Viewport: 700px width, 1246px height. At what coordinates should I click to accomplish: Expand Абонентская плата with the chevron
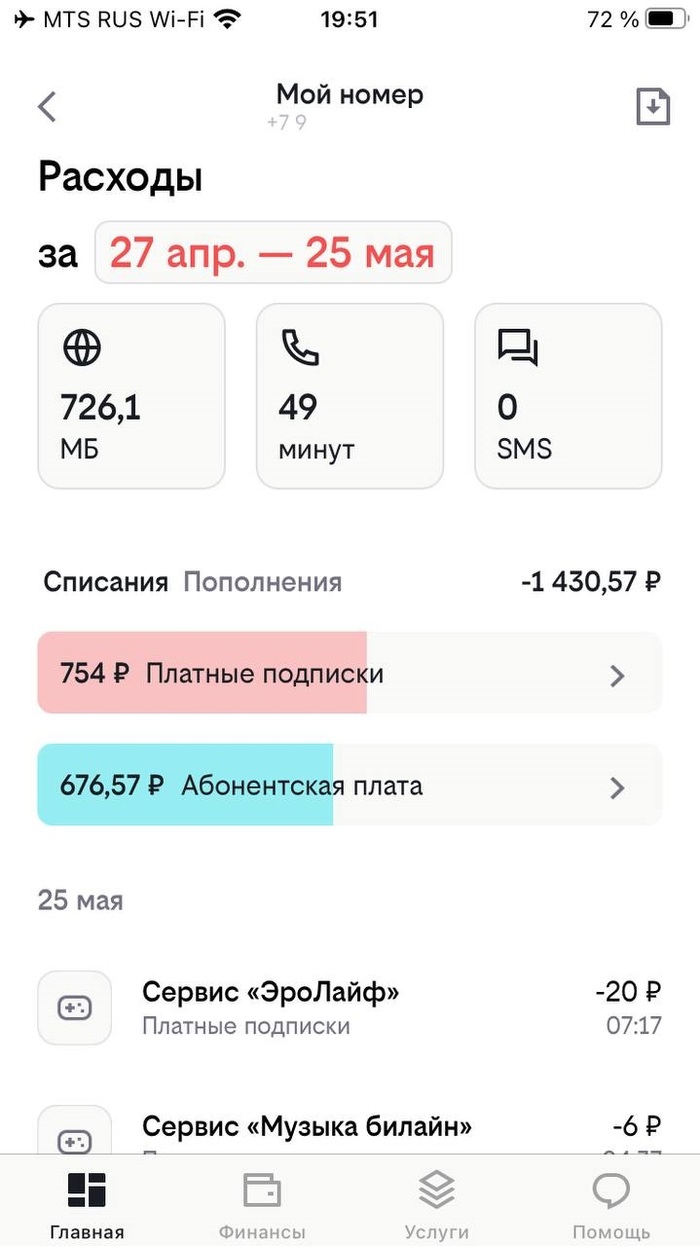click(618, 787)
